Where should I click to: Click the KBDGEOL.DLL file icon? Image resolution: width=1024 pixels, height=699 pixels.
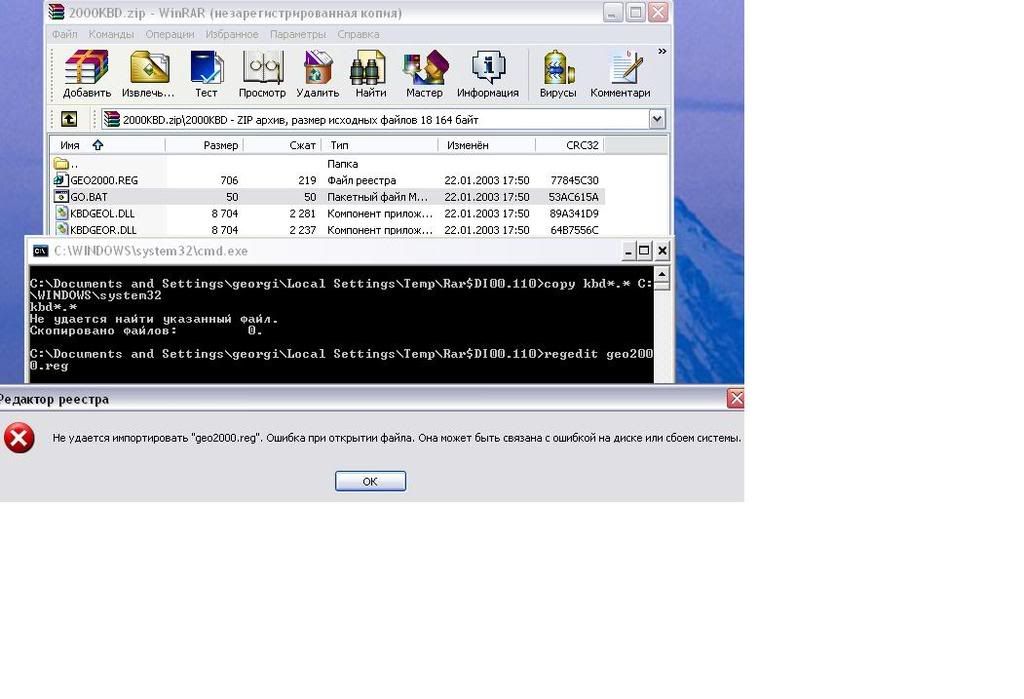click(61, 213)
